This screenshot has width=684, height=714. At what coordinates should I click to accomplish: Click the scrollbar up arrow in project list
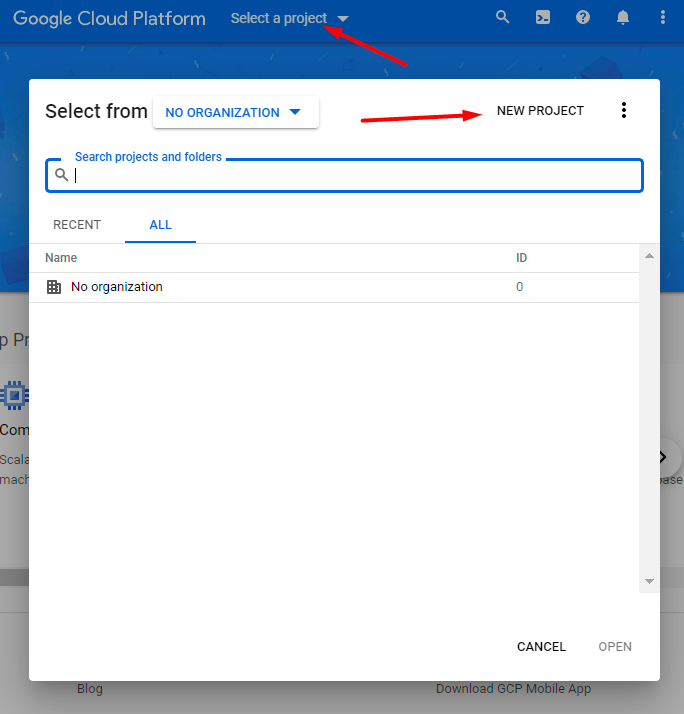pos(649,256)
